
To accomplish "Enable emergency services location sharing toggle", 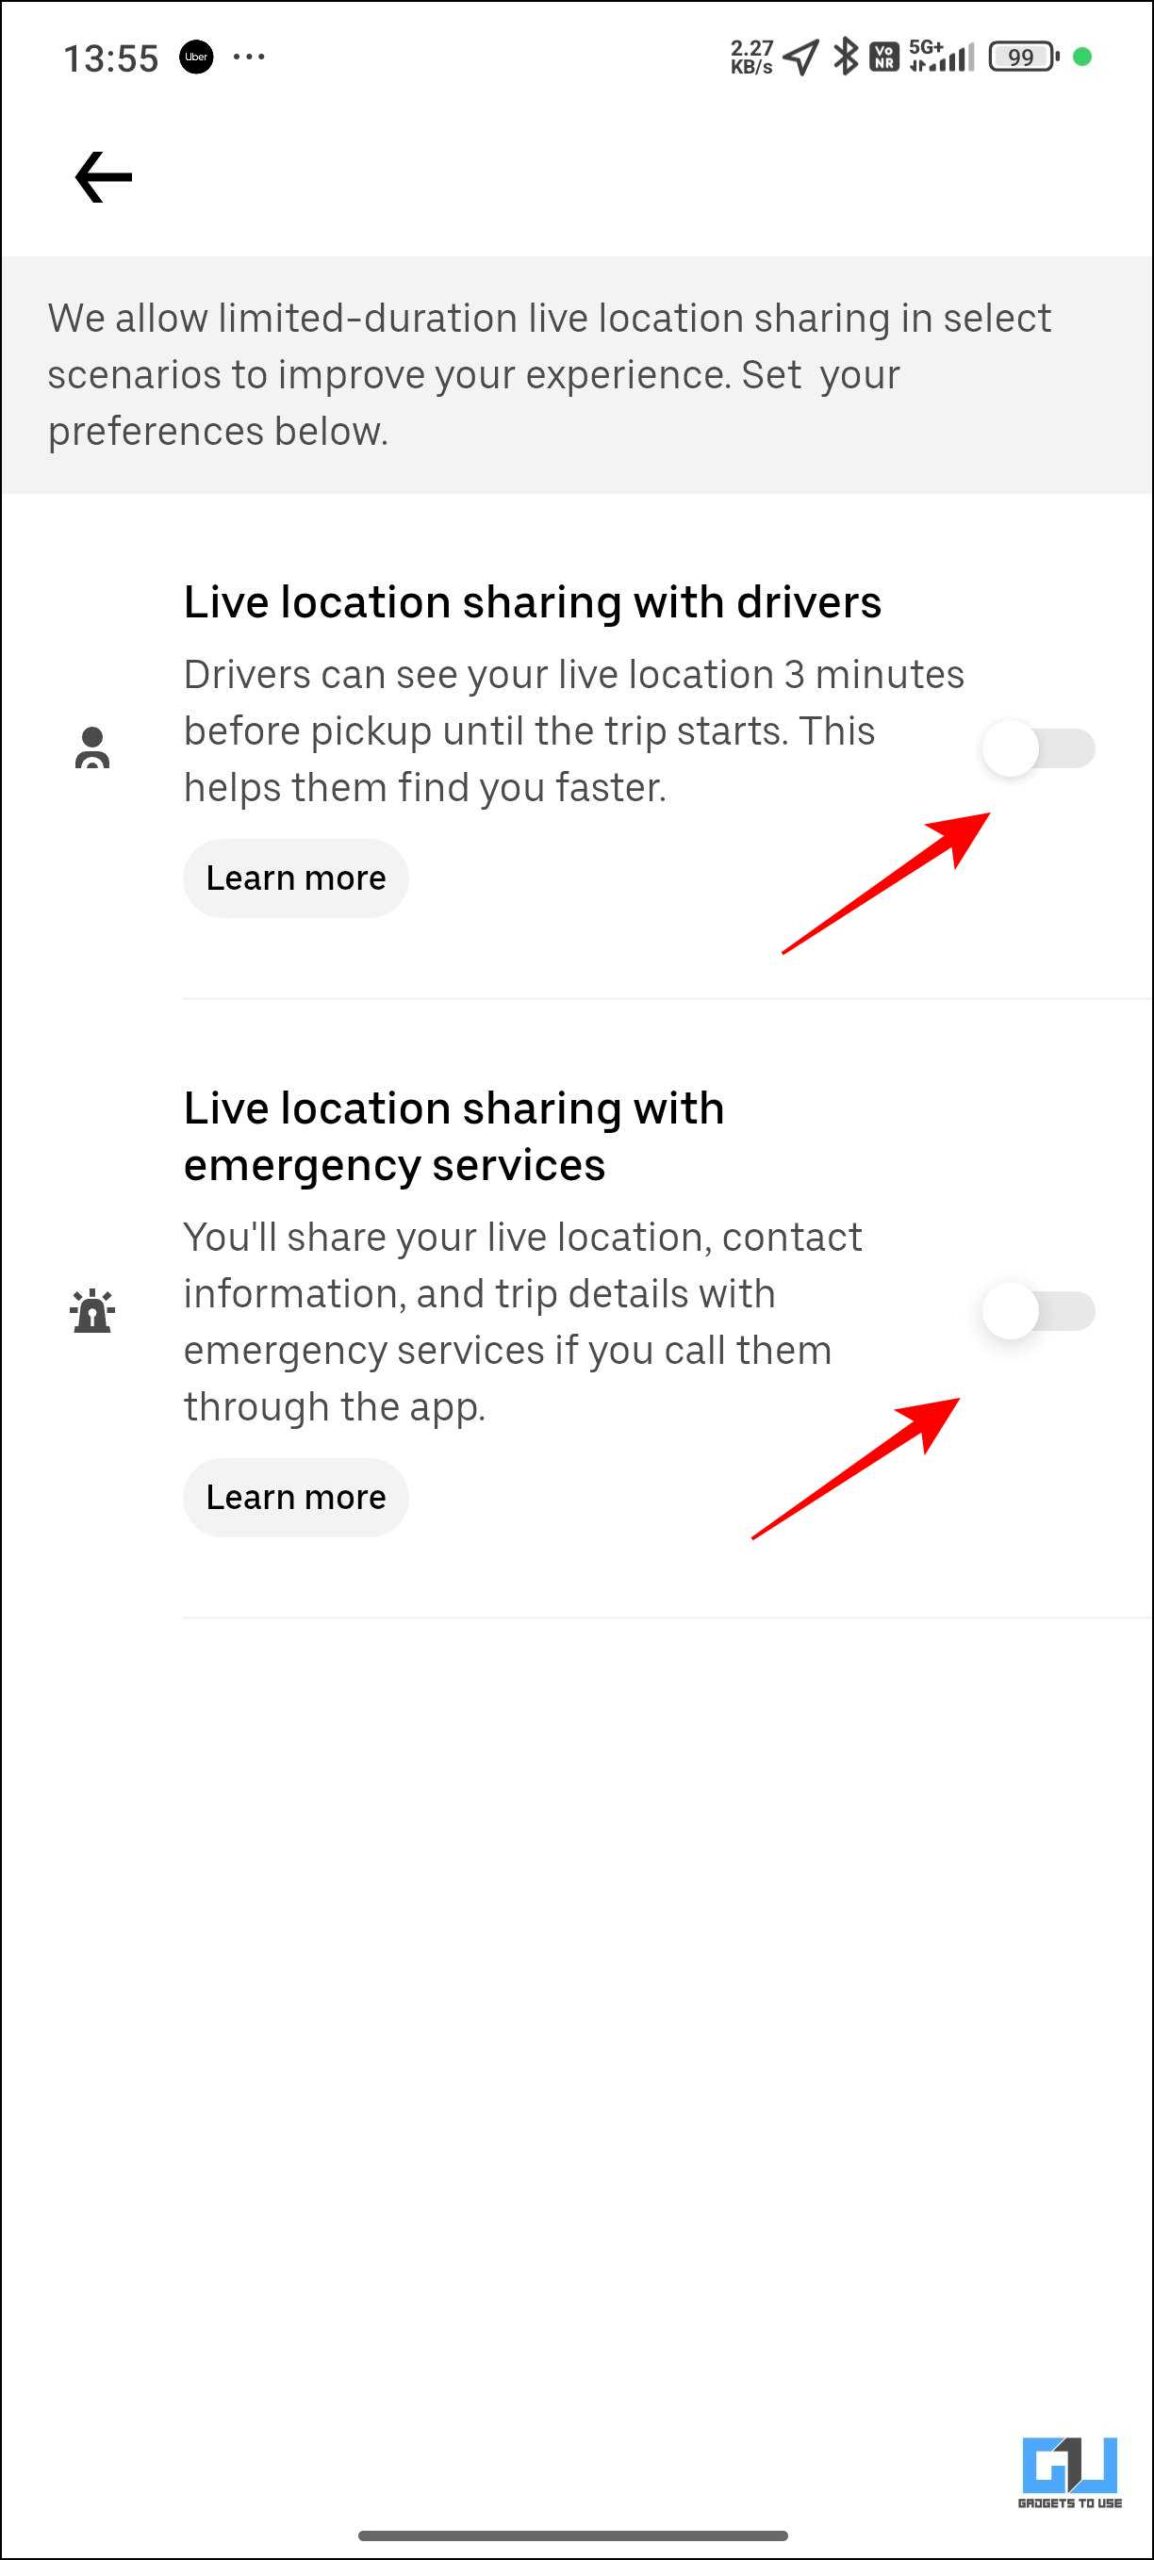I will point(1038,1311).
